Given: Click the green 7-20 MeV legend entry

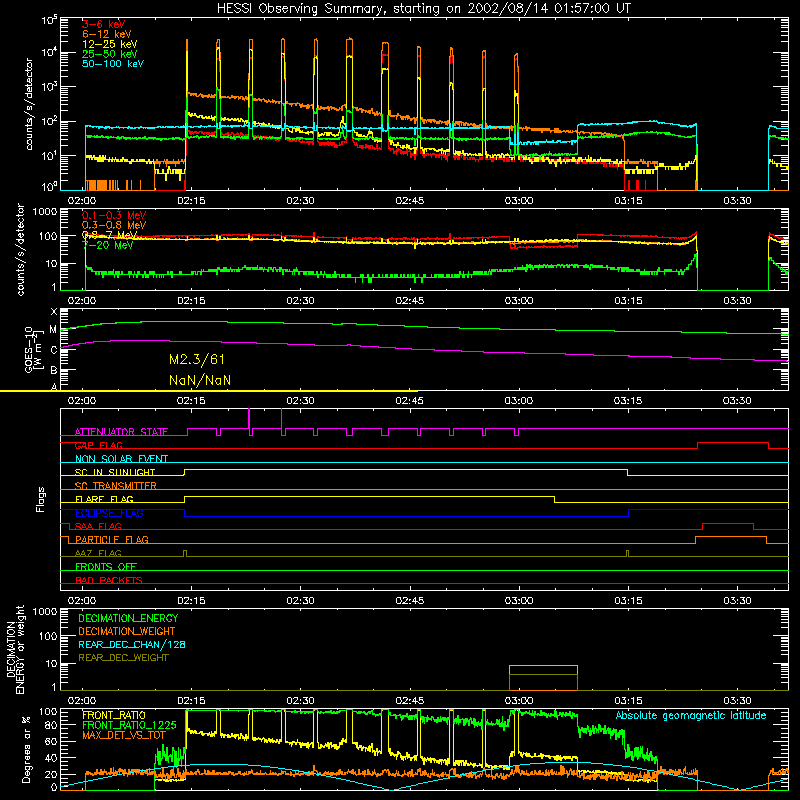Looking at the screenshot, I should (108, 245).
